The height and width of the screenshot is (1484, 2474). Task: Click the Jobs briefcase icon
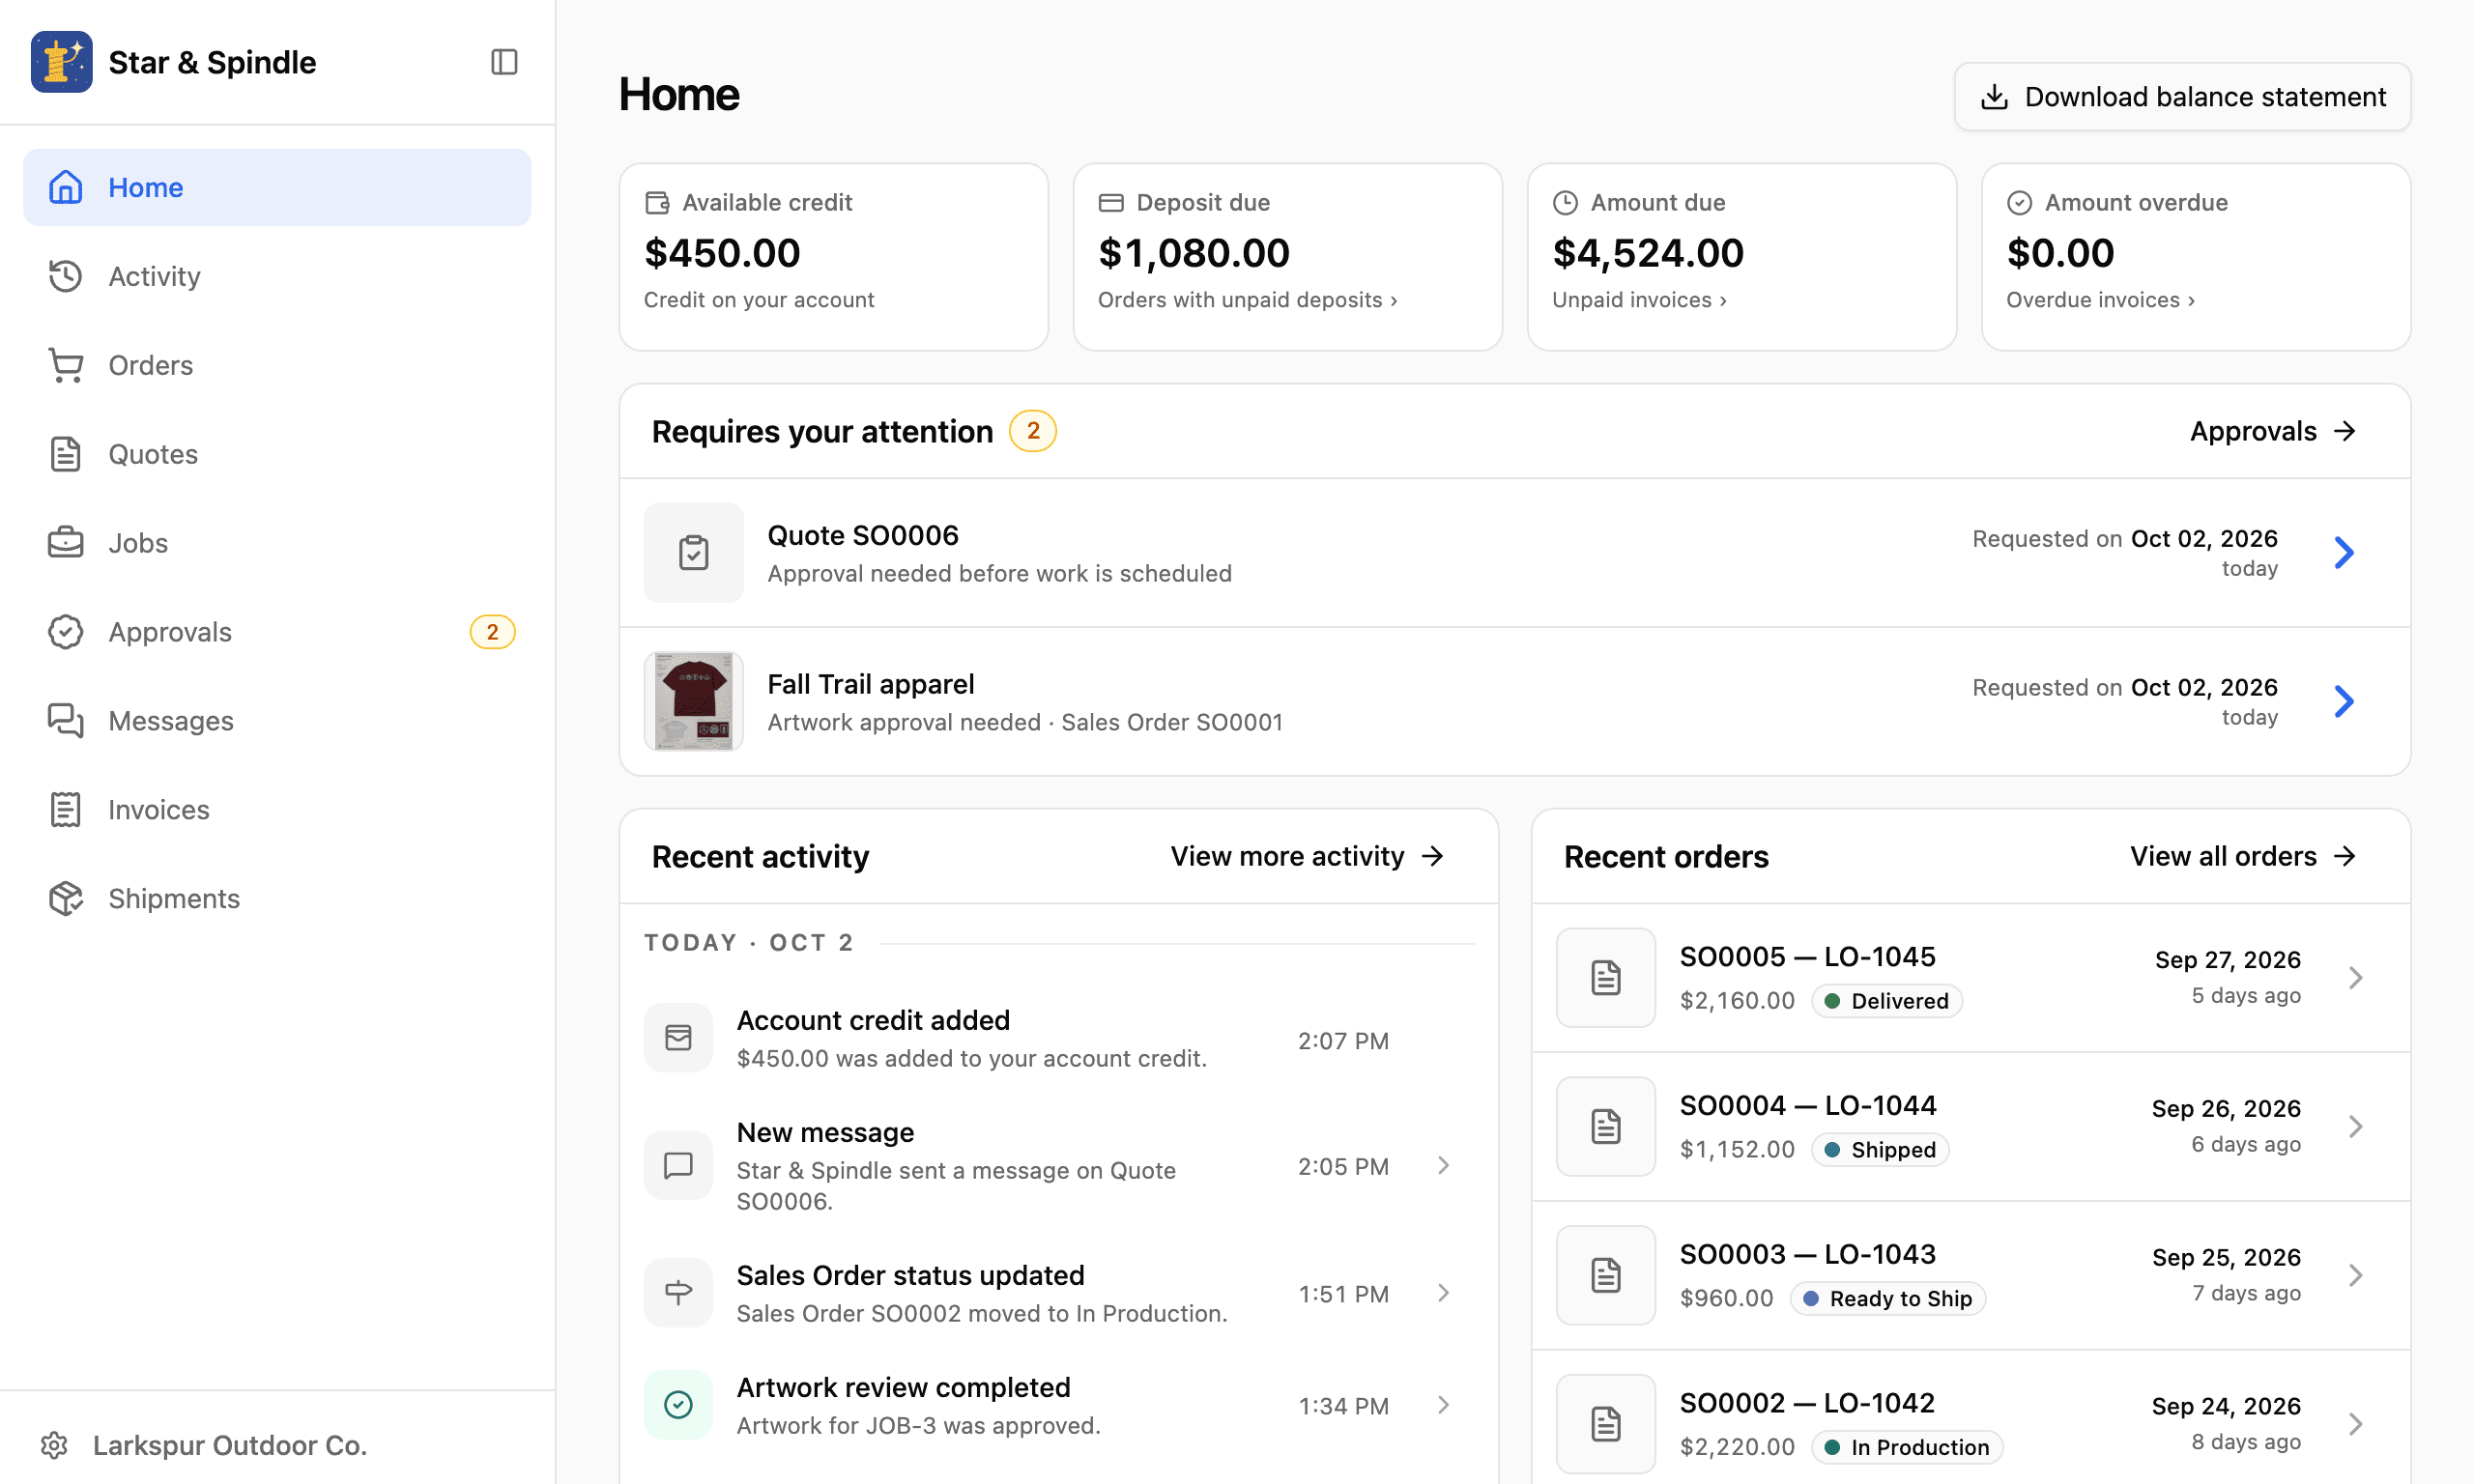coord(66,543)
